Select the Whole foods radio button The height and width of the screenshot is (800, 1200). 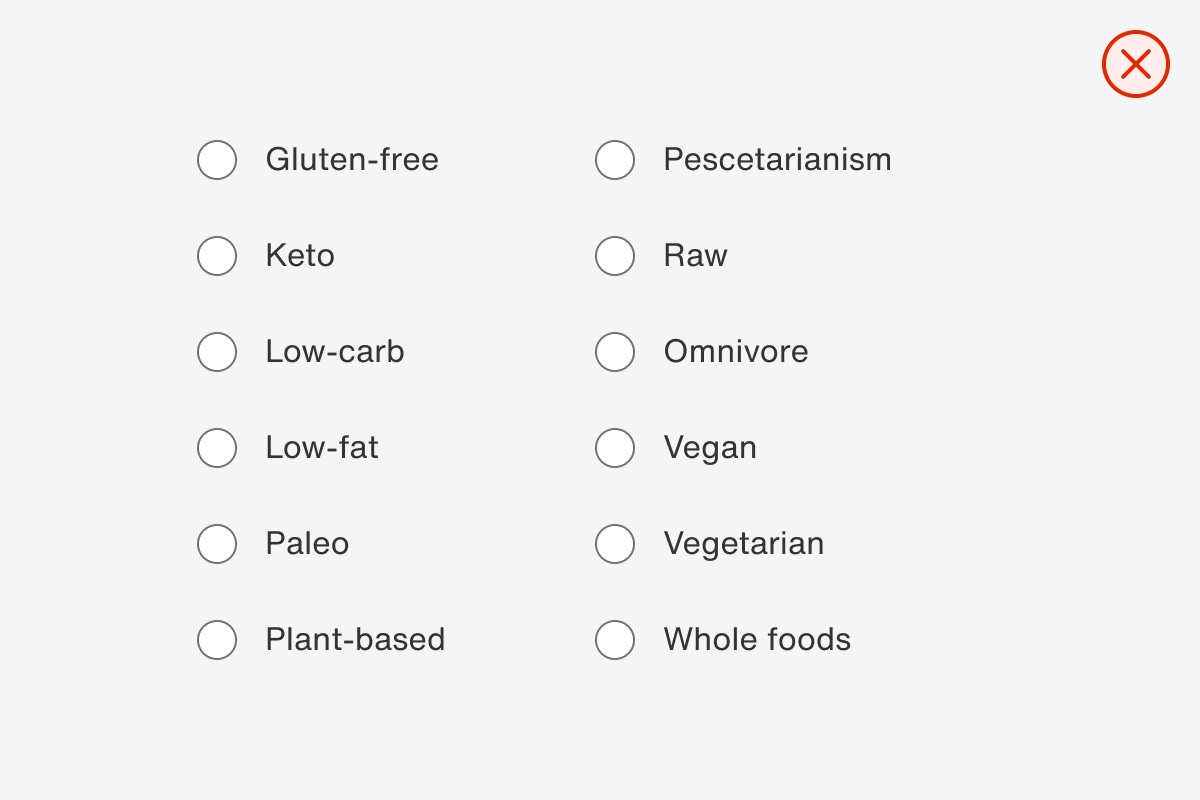[x=615, y=640]
